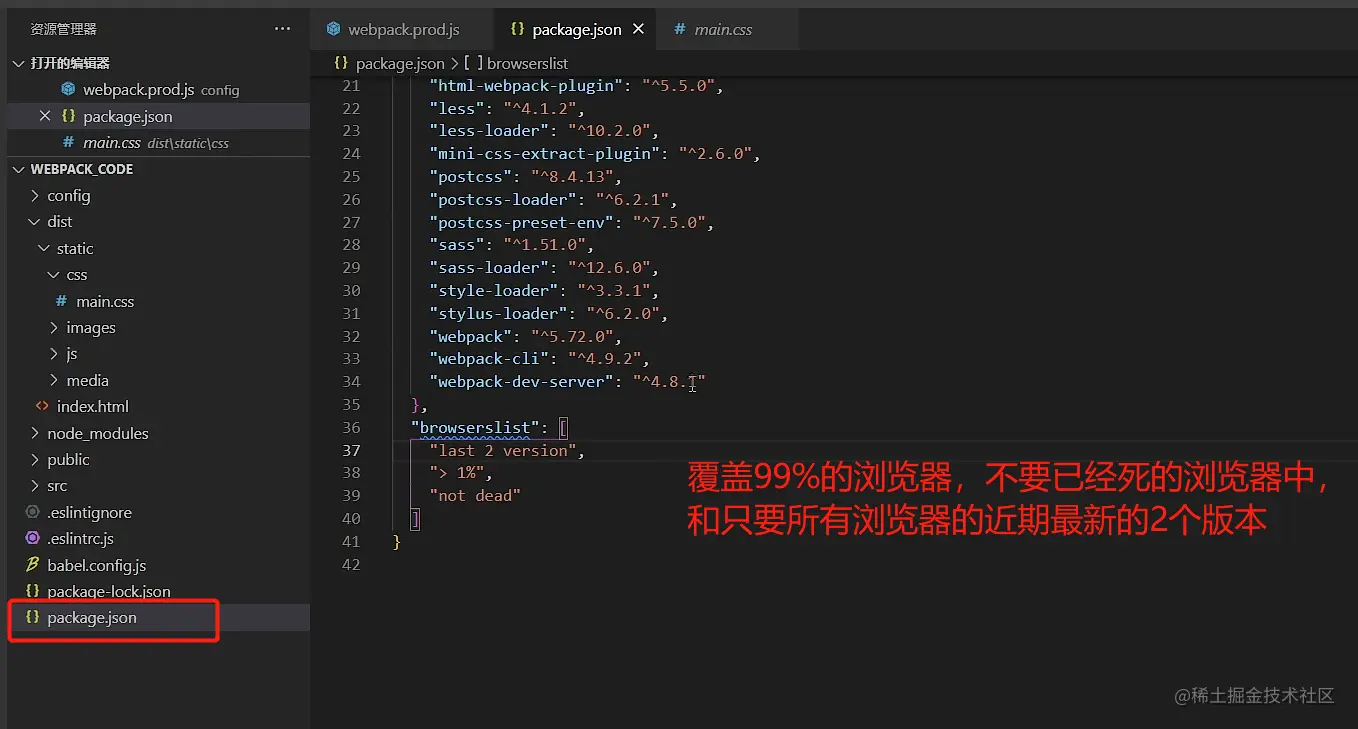Click main.css hash icon under css folder
This screenshot has height=729, width=1358.
61,301
